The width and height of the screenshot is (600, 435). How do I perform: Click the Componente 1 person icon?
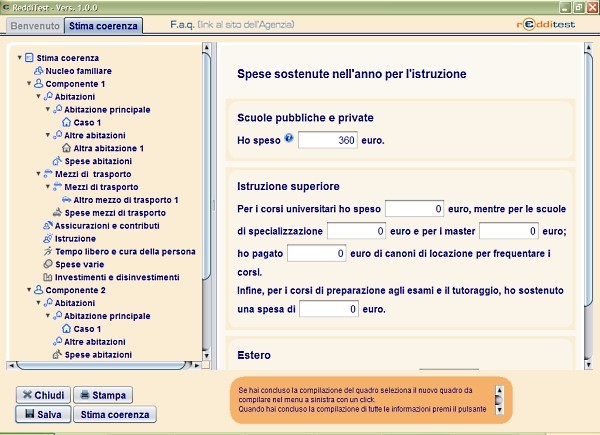(x=38, y=83)
